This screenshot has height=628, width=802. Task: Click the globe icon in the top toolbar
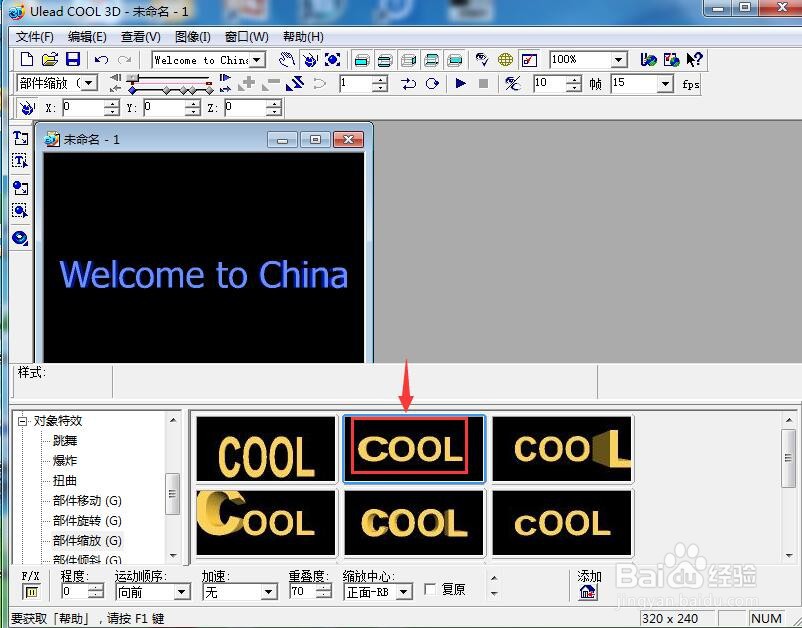(x=505, y=60)
